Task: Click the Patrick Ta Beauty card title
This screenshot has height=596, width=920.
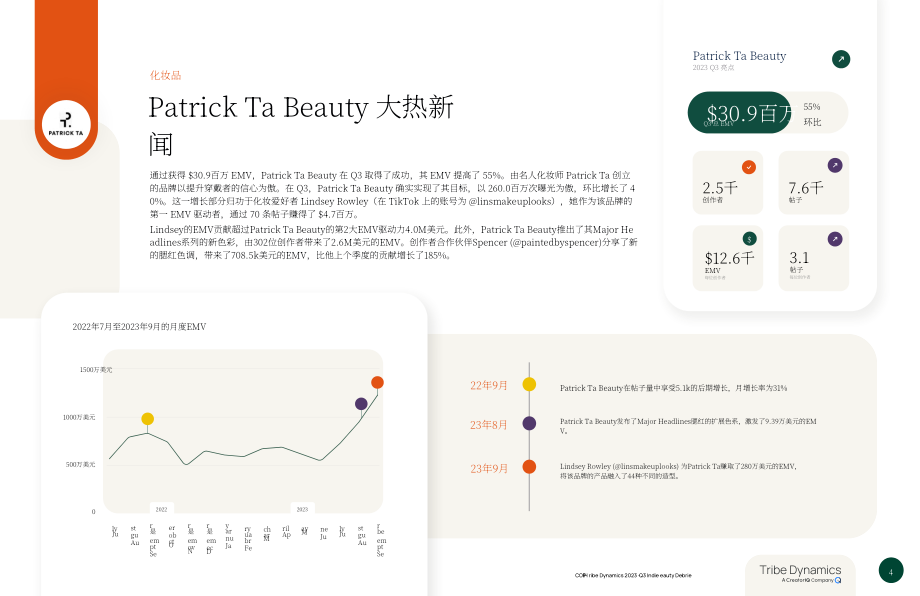Action: (739, 56)
